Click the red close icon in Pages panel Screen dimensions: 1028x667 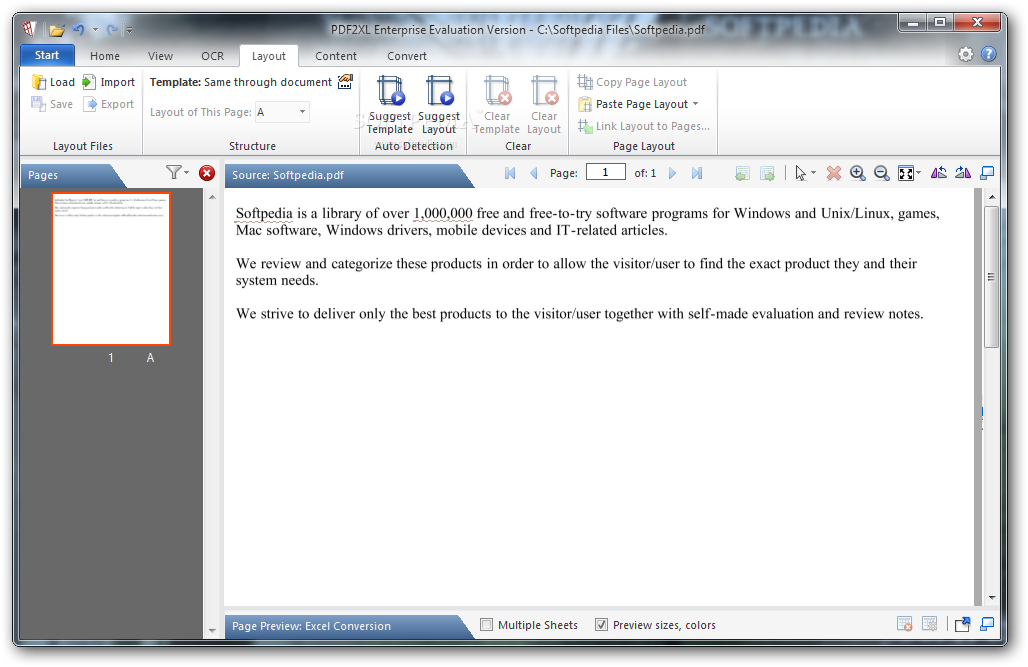point(207,173)
